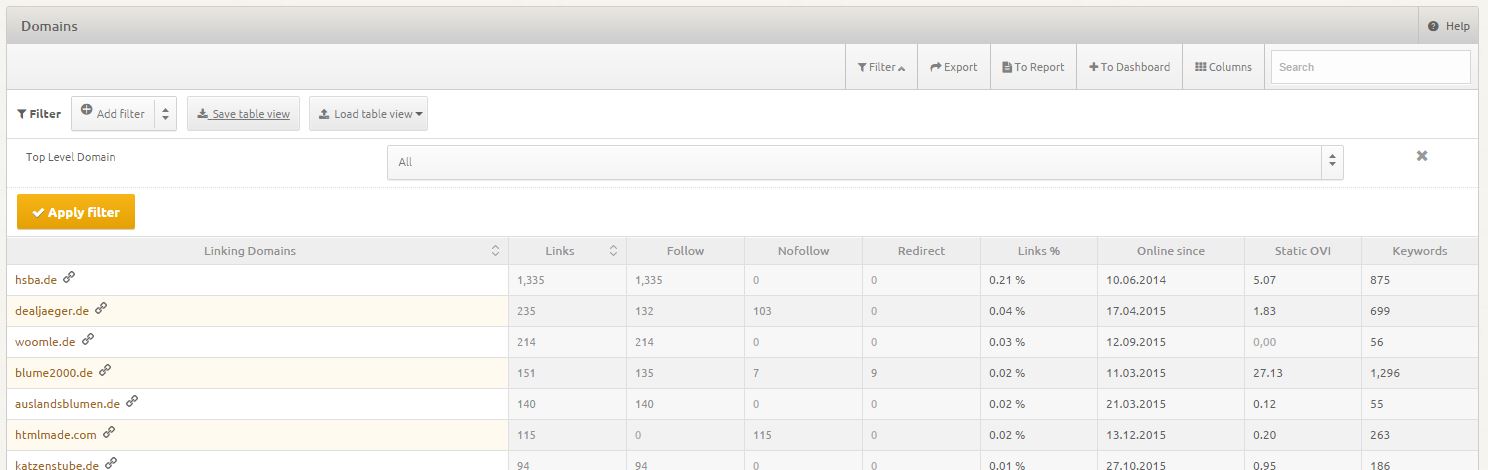1488x470 pixels.
Task: Open dealjaeger.de domain link
Action: [x=52, y=311]
